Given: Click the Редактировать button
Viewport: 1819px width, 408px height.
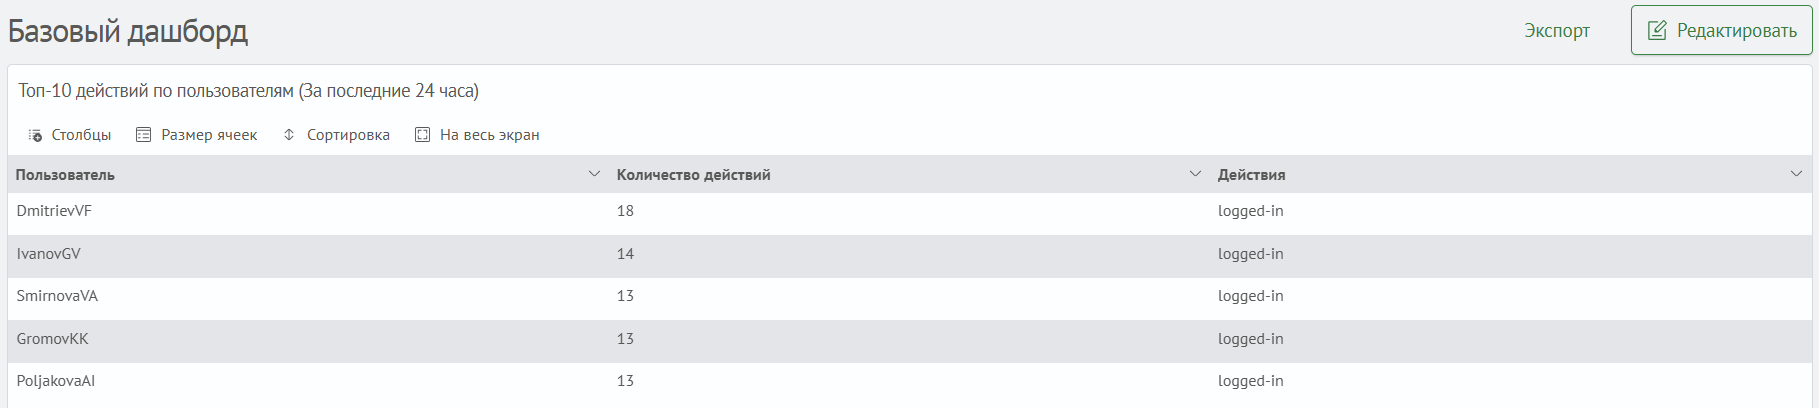Looking at the screenshot, I should (1722, 30).
